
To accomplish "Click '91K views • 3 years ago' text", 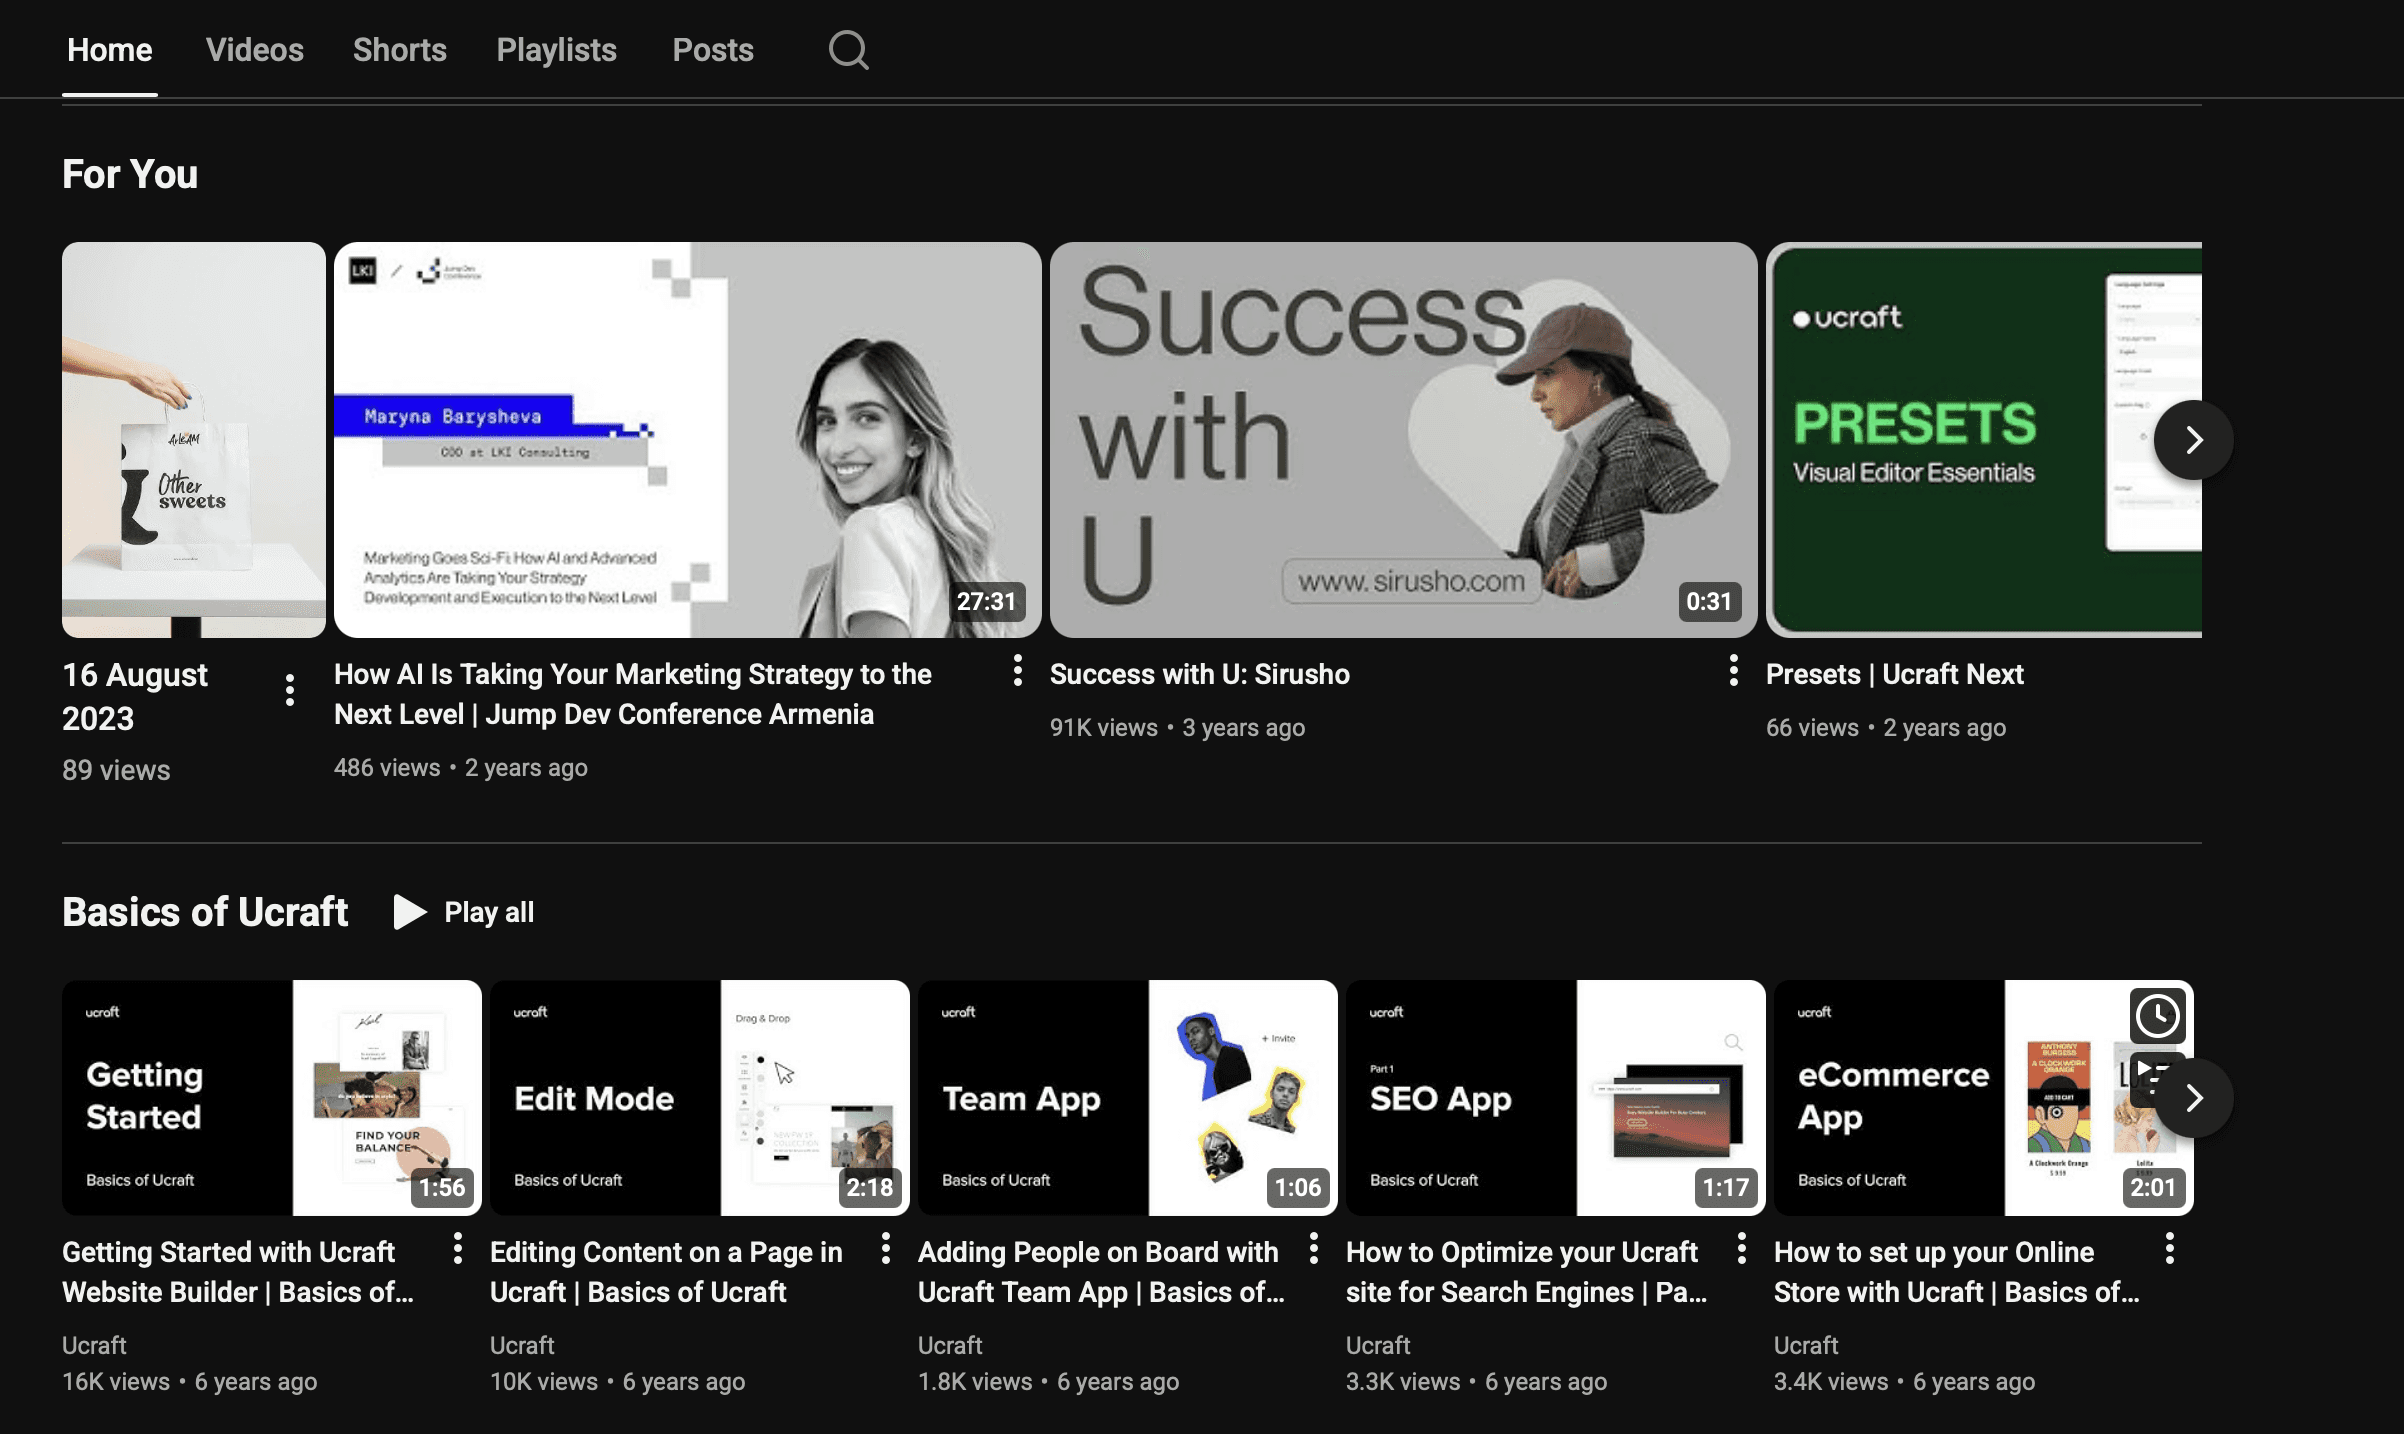I will pyautogui.click(x=1177, y=727).
